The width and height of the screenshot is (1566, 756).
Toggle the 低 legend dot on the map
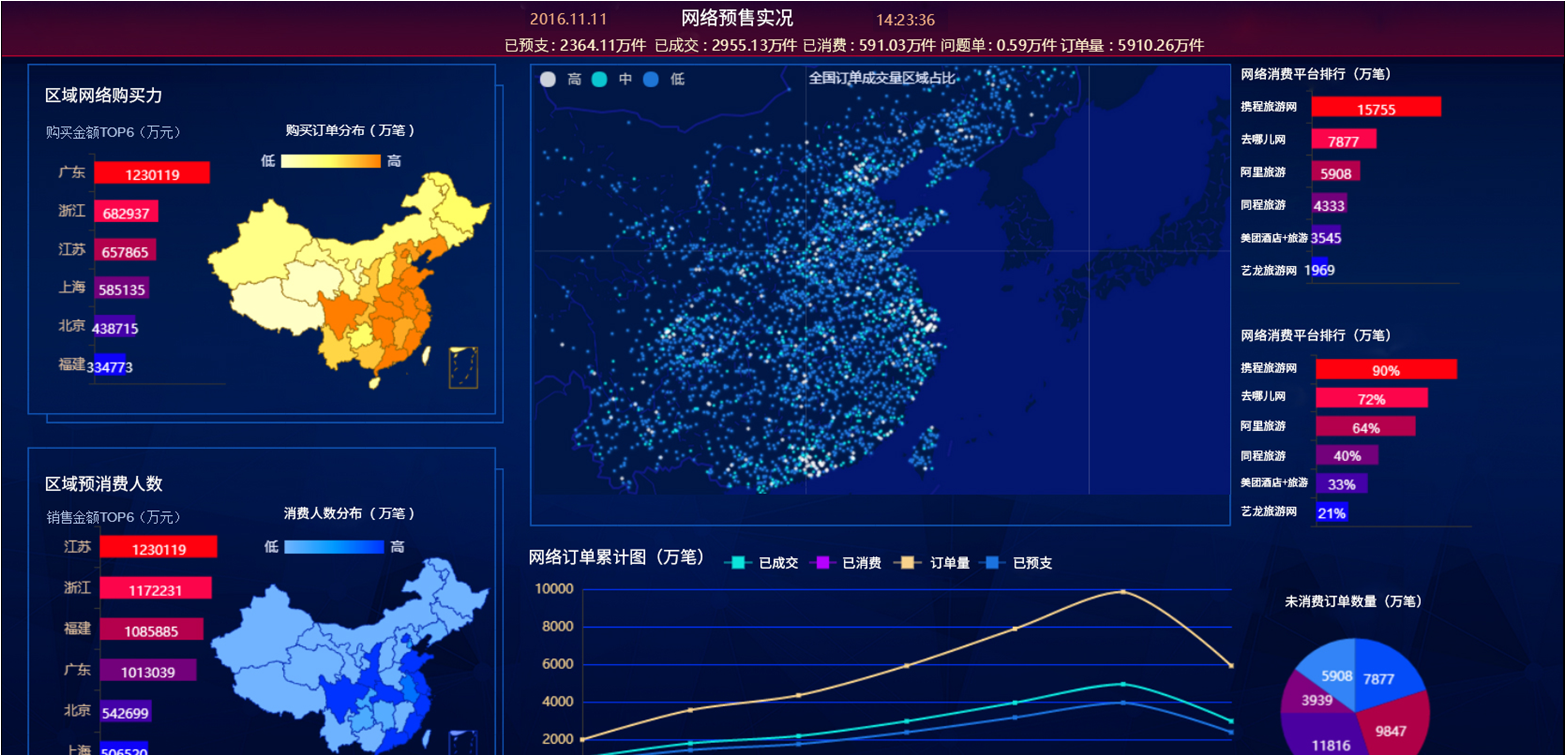pyautogui.click(x=650, y=80)
